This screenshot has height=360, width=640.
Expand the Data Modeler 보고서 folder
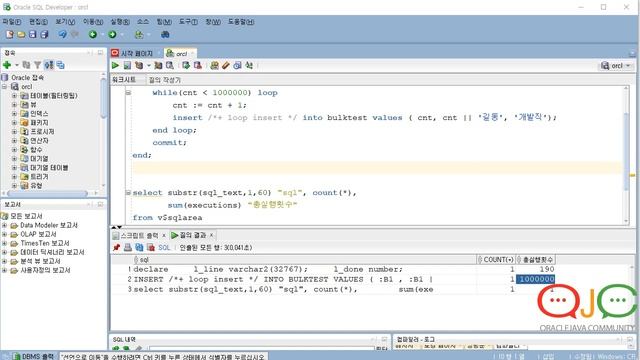[x=4, y=225]
